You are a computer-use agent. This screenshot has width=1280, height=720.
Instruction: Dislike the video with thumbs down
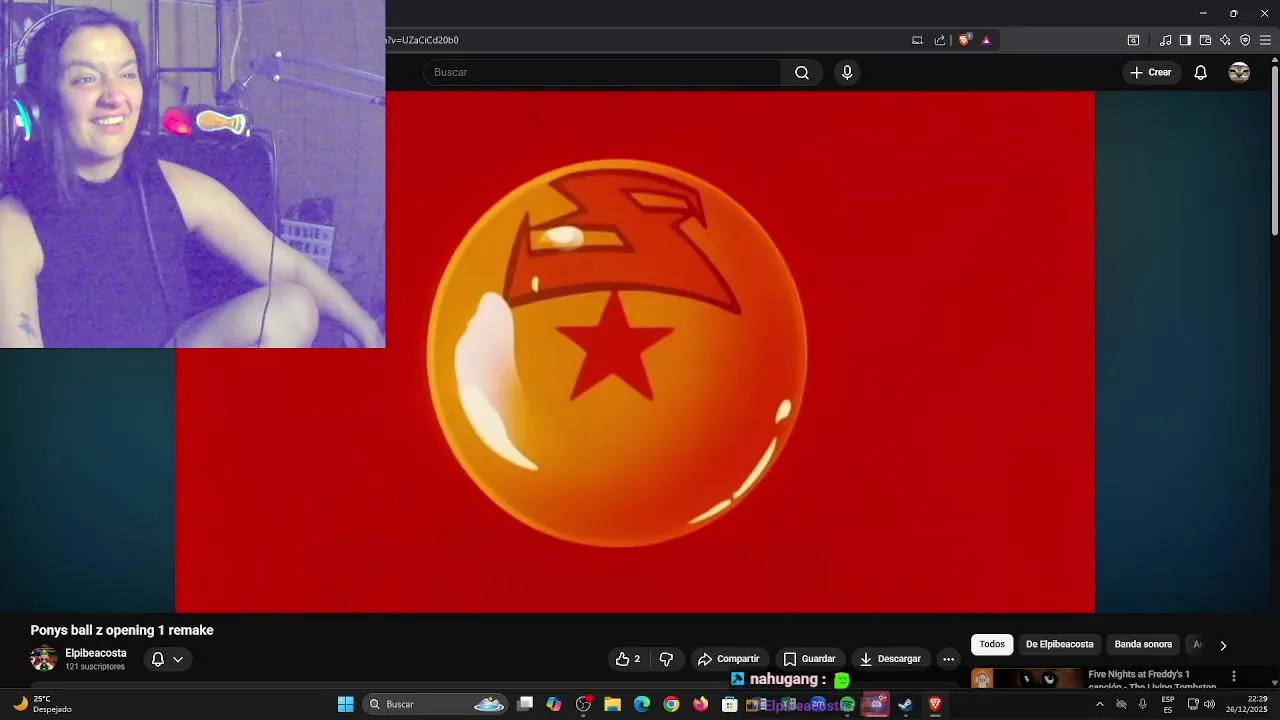[x=666, y=659]
